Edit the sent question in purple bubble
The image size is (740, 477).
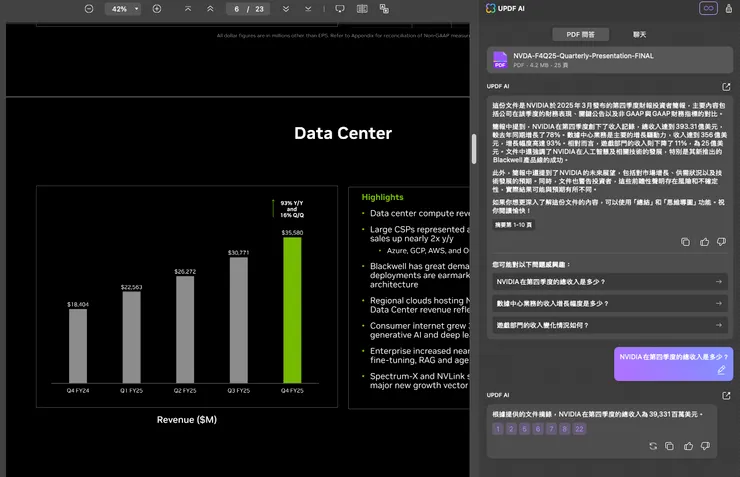click(721, 370)
